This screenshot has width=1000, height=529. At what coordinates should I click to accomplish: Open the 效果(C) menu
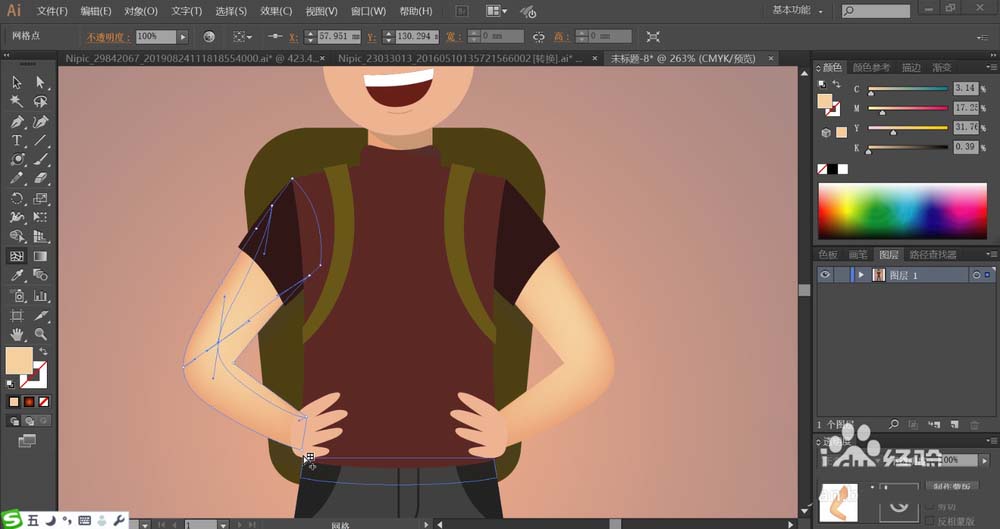coord(276,11)
